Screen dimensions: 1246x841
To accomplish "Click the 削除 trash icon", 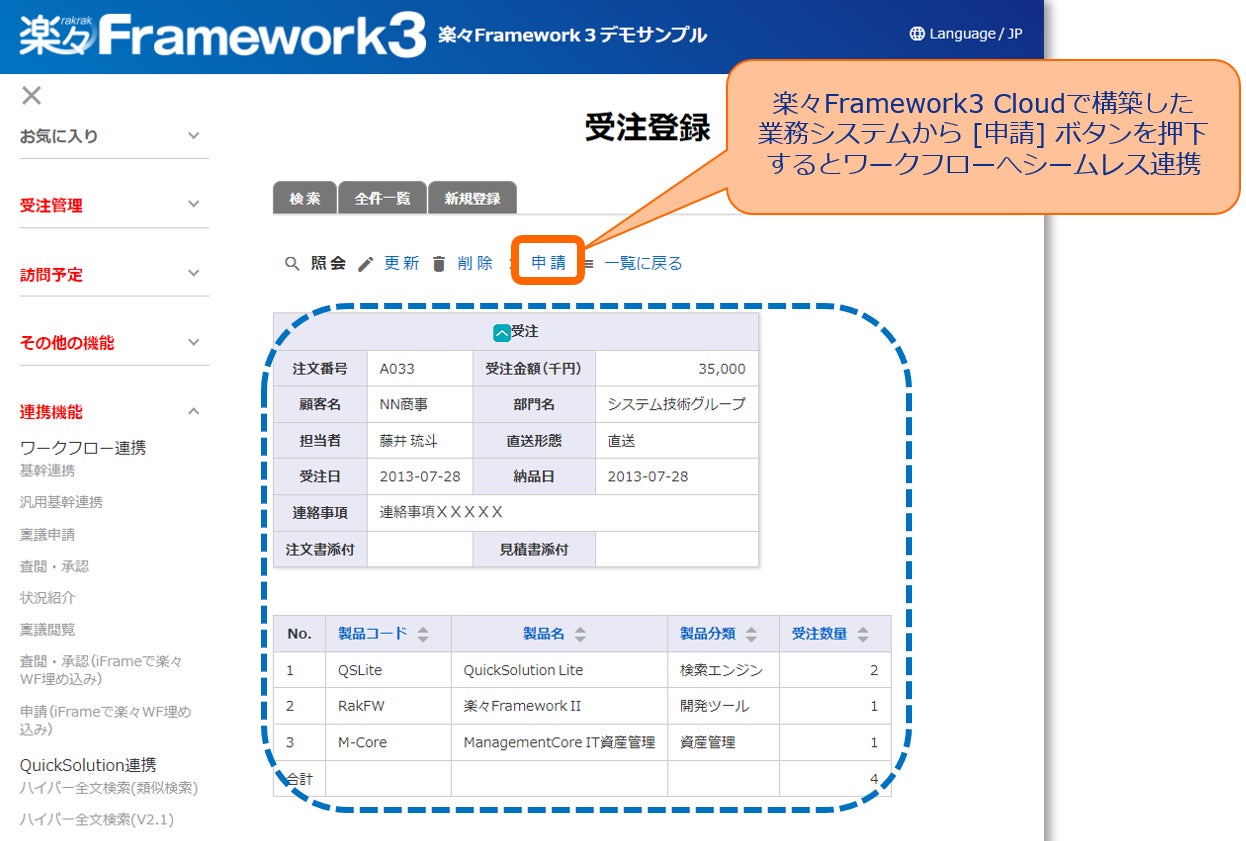I will point(439,264).
